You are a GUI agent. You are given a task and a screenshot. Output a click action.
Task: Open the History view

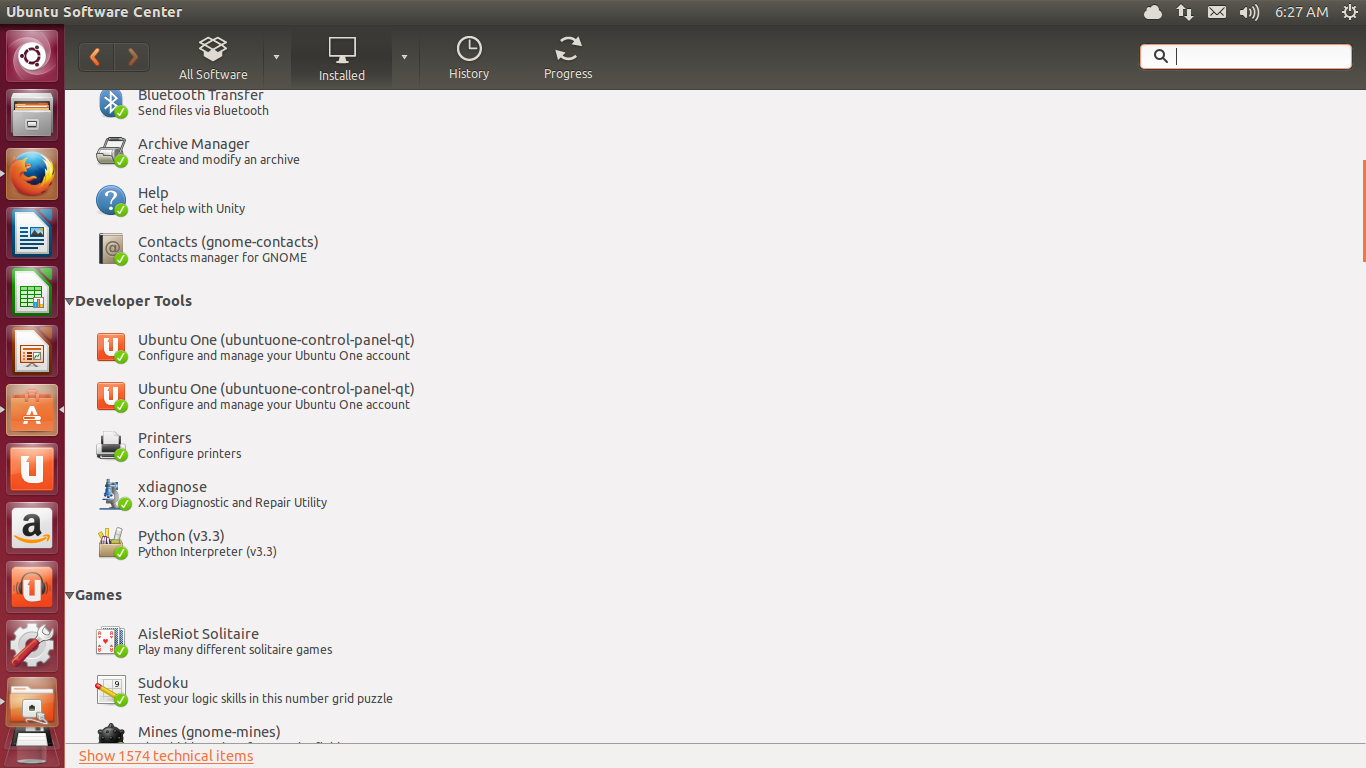coord(468,56)
